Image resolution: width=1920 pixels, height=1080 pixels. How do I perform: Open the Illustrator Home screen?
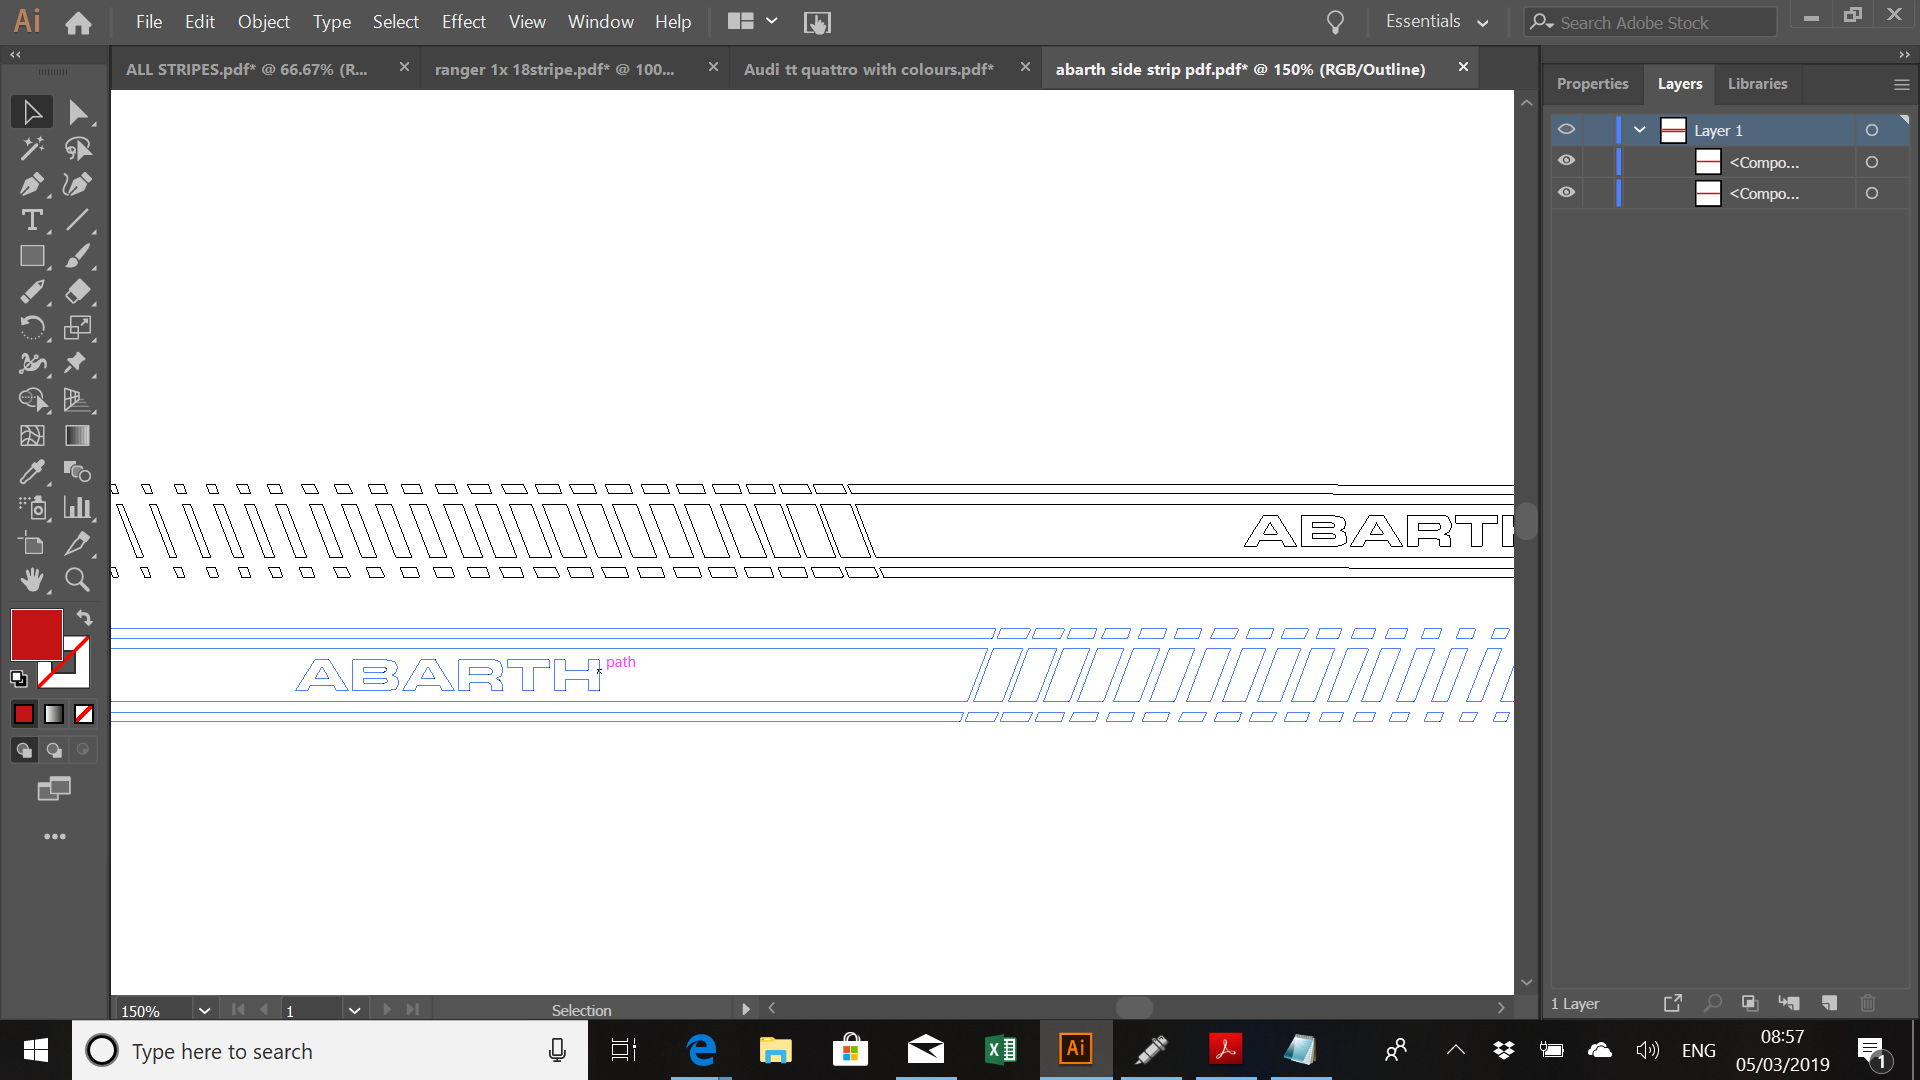click(78, 22)
